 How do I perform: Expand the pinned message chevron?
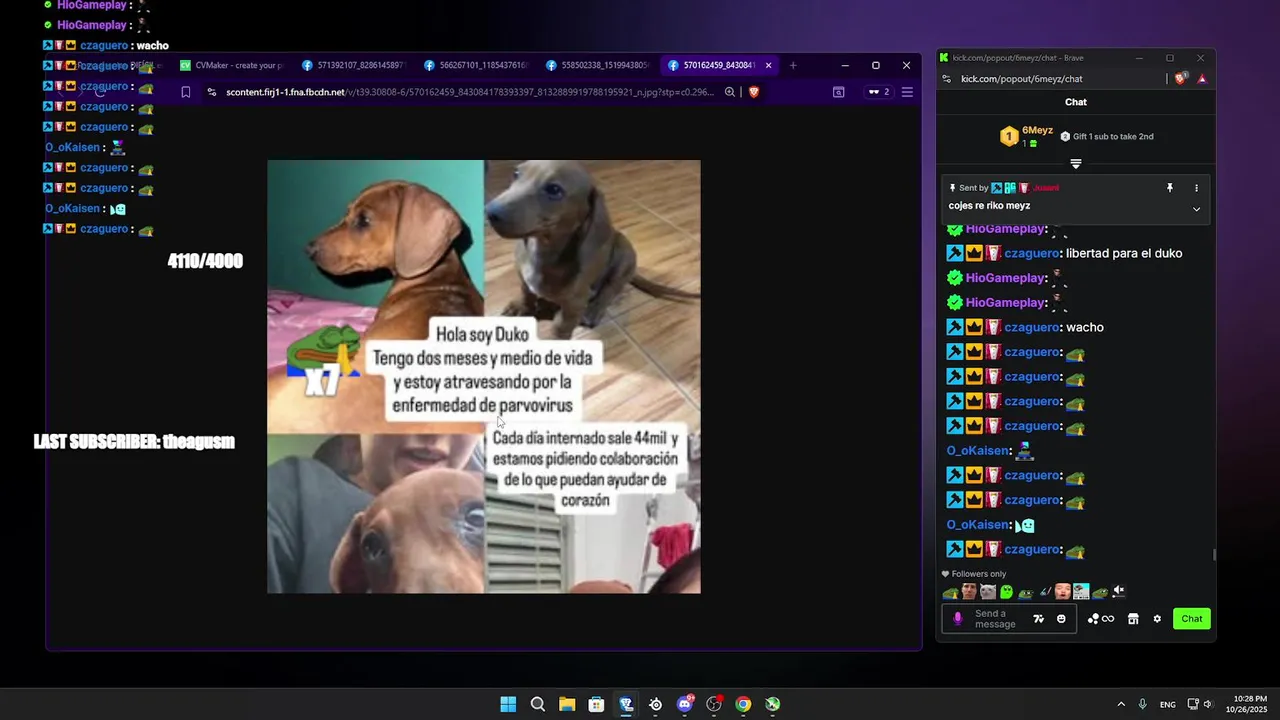tap(1196, 209)
